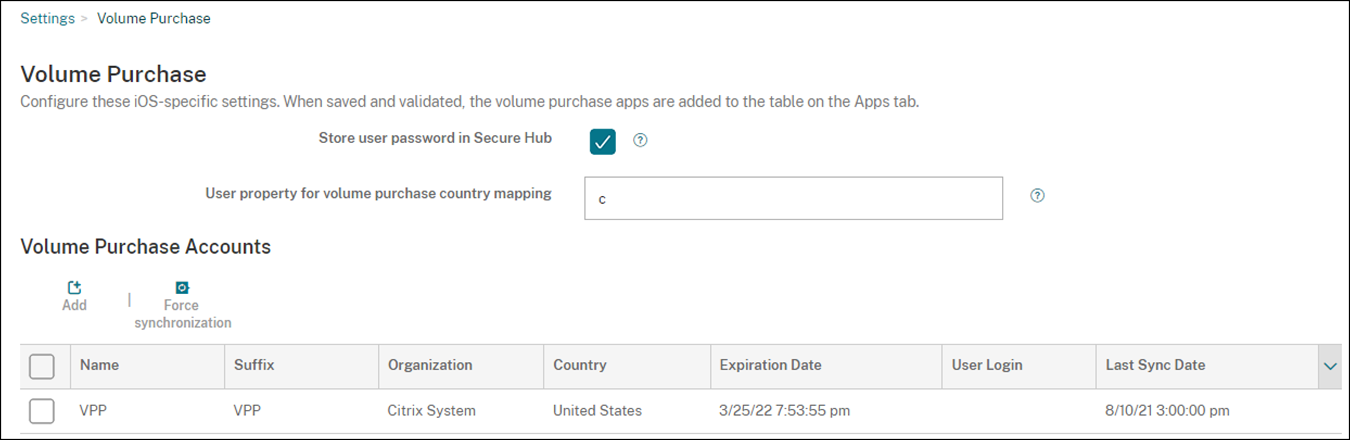Viewport: 1350px width, 440px height.
Task: Select the VPP account name cell
Action: point(93,410)
